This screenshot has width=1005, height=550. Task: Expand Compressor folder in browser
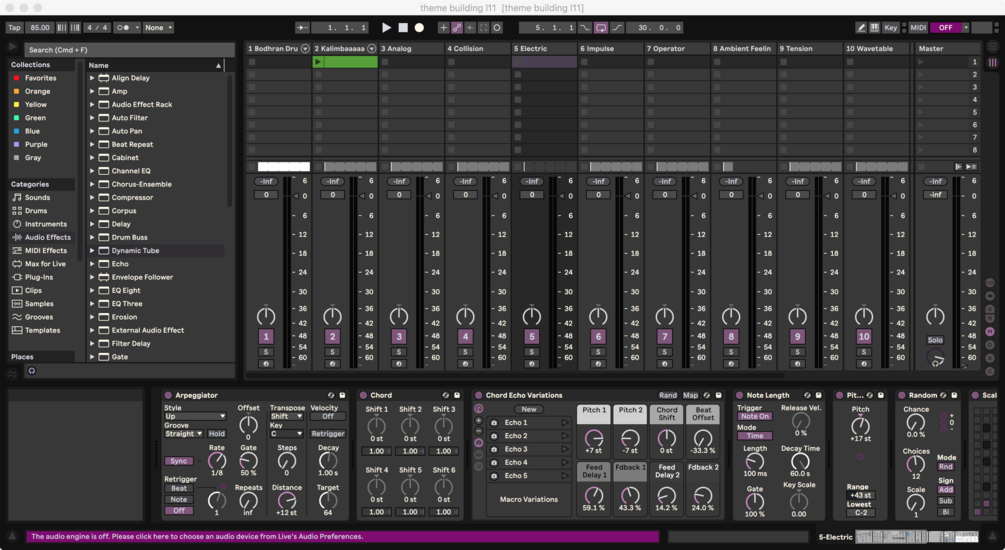point(92,197)
